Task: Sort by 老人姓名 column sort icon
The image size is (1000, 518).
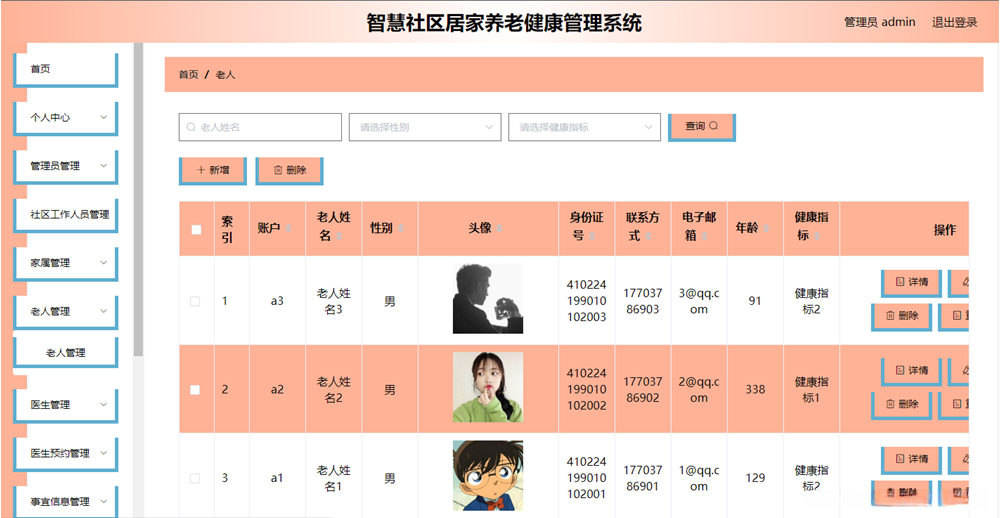Action: tap(339, 236)
